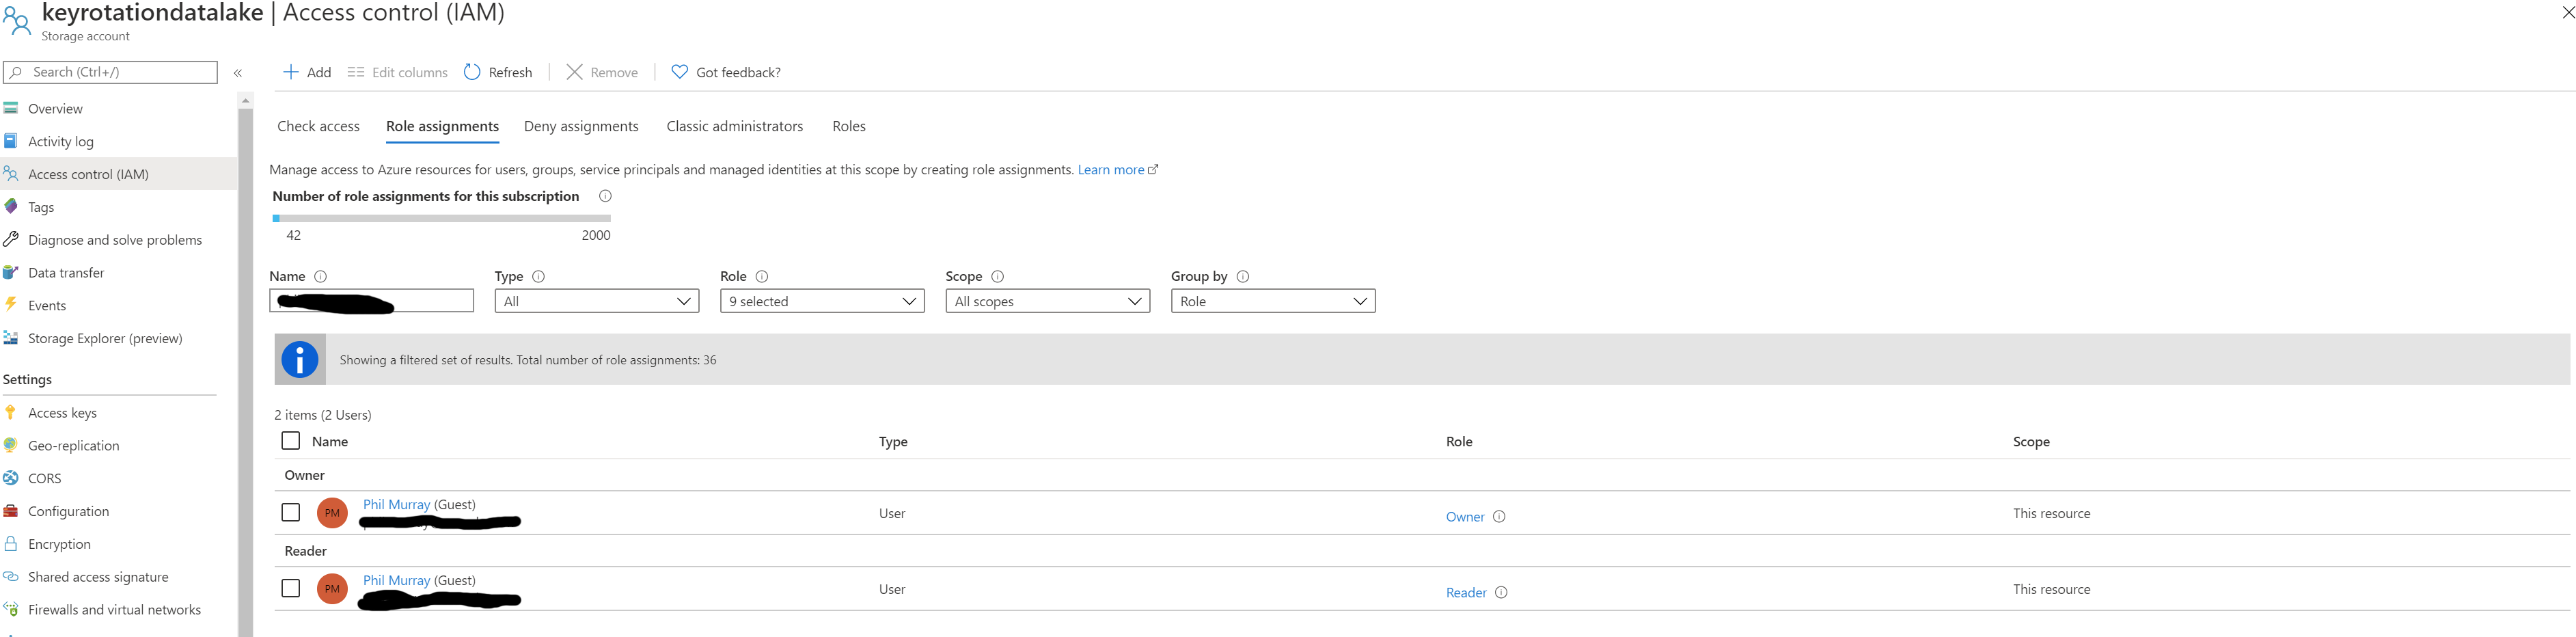Collapse the sidebar with double-chevron icon
Screen dimensions: 2576x637
(238, 73)
